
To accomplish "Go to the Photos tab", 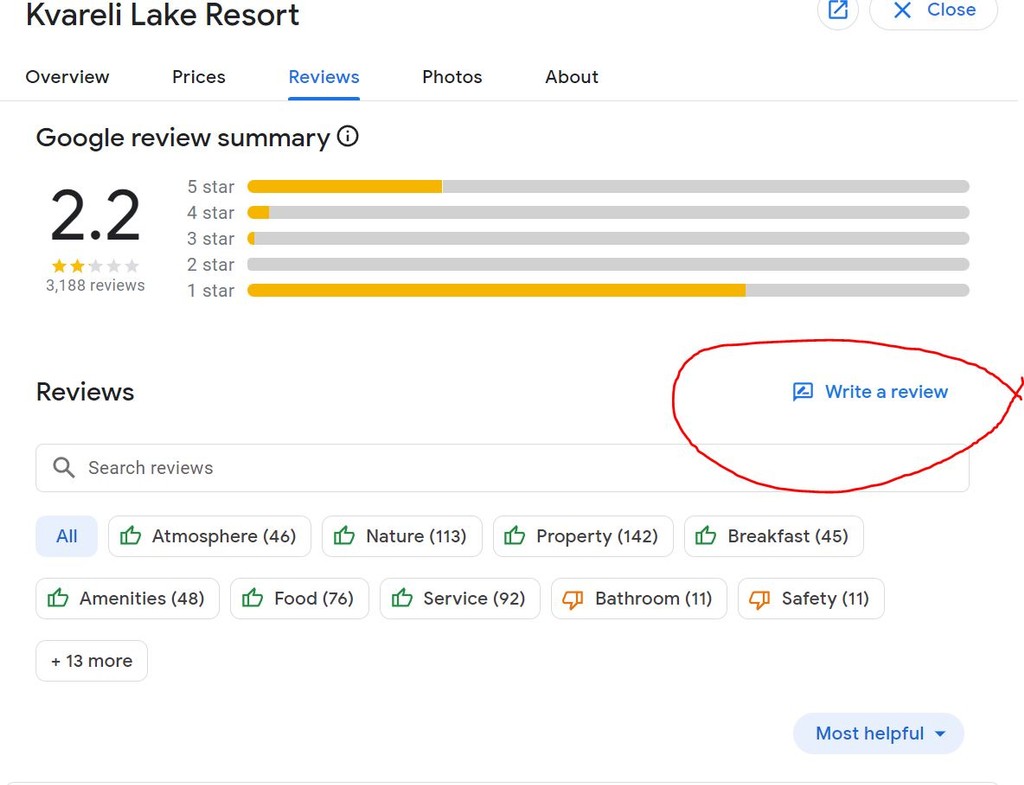I will click(x=452, y=77).
